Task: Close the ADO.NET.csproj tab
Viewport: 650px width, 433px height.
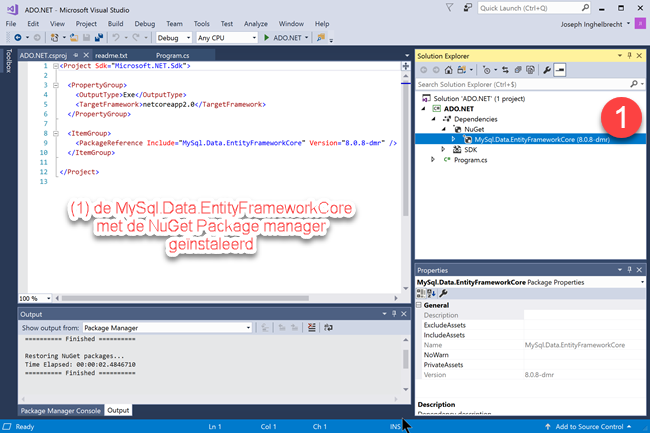Action: 86,55
